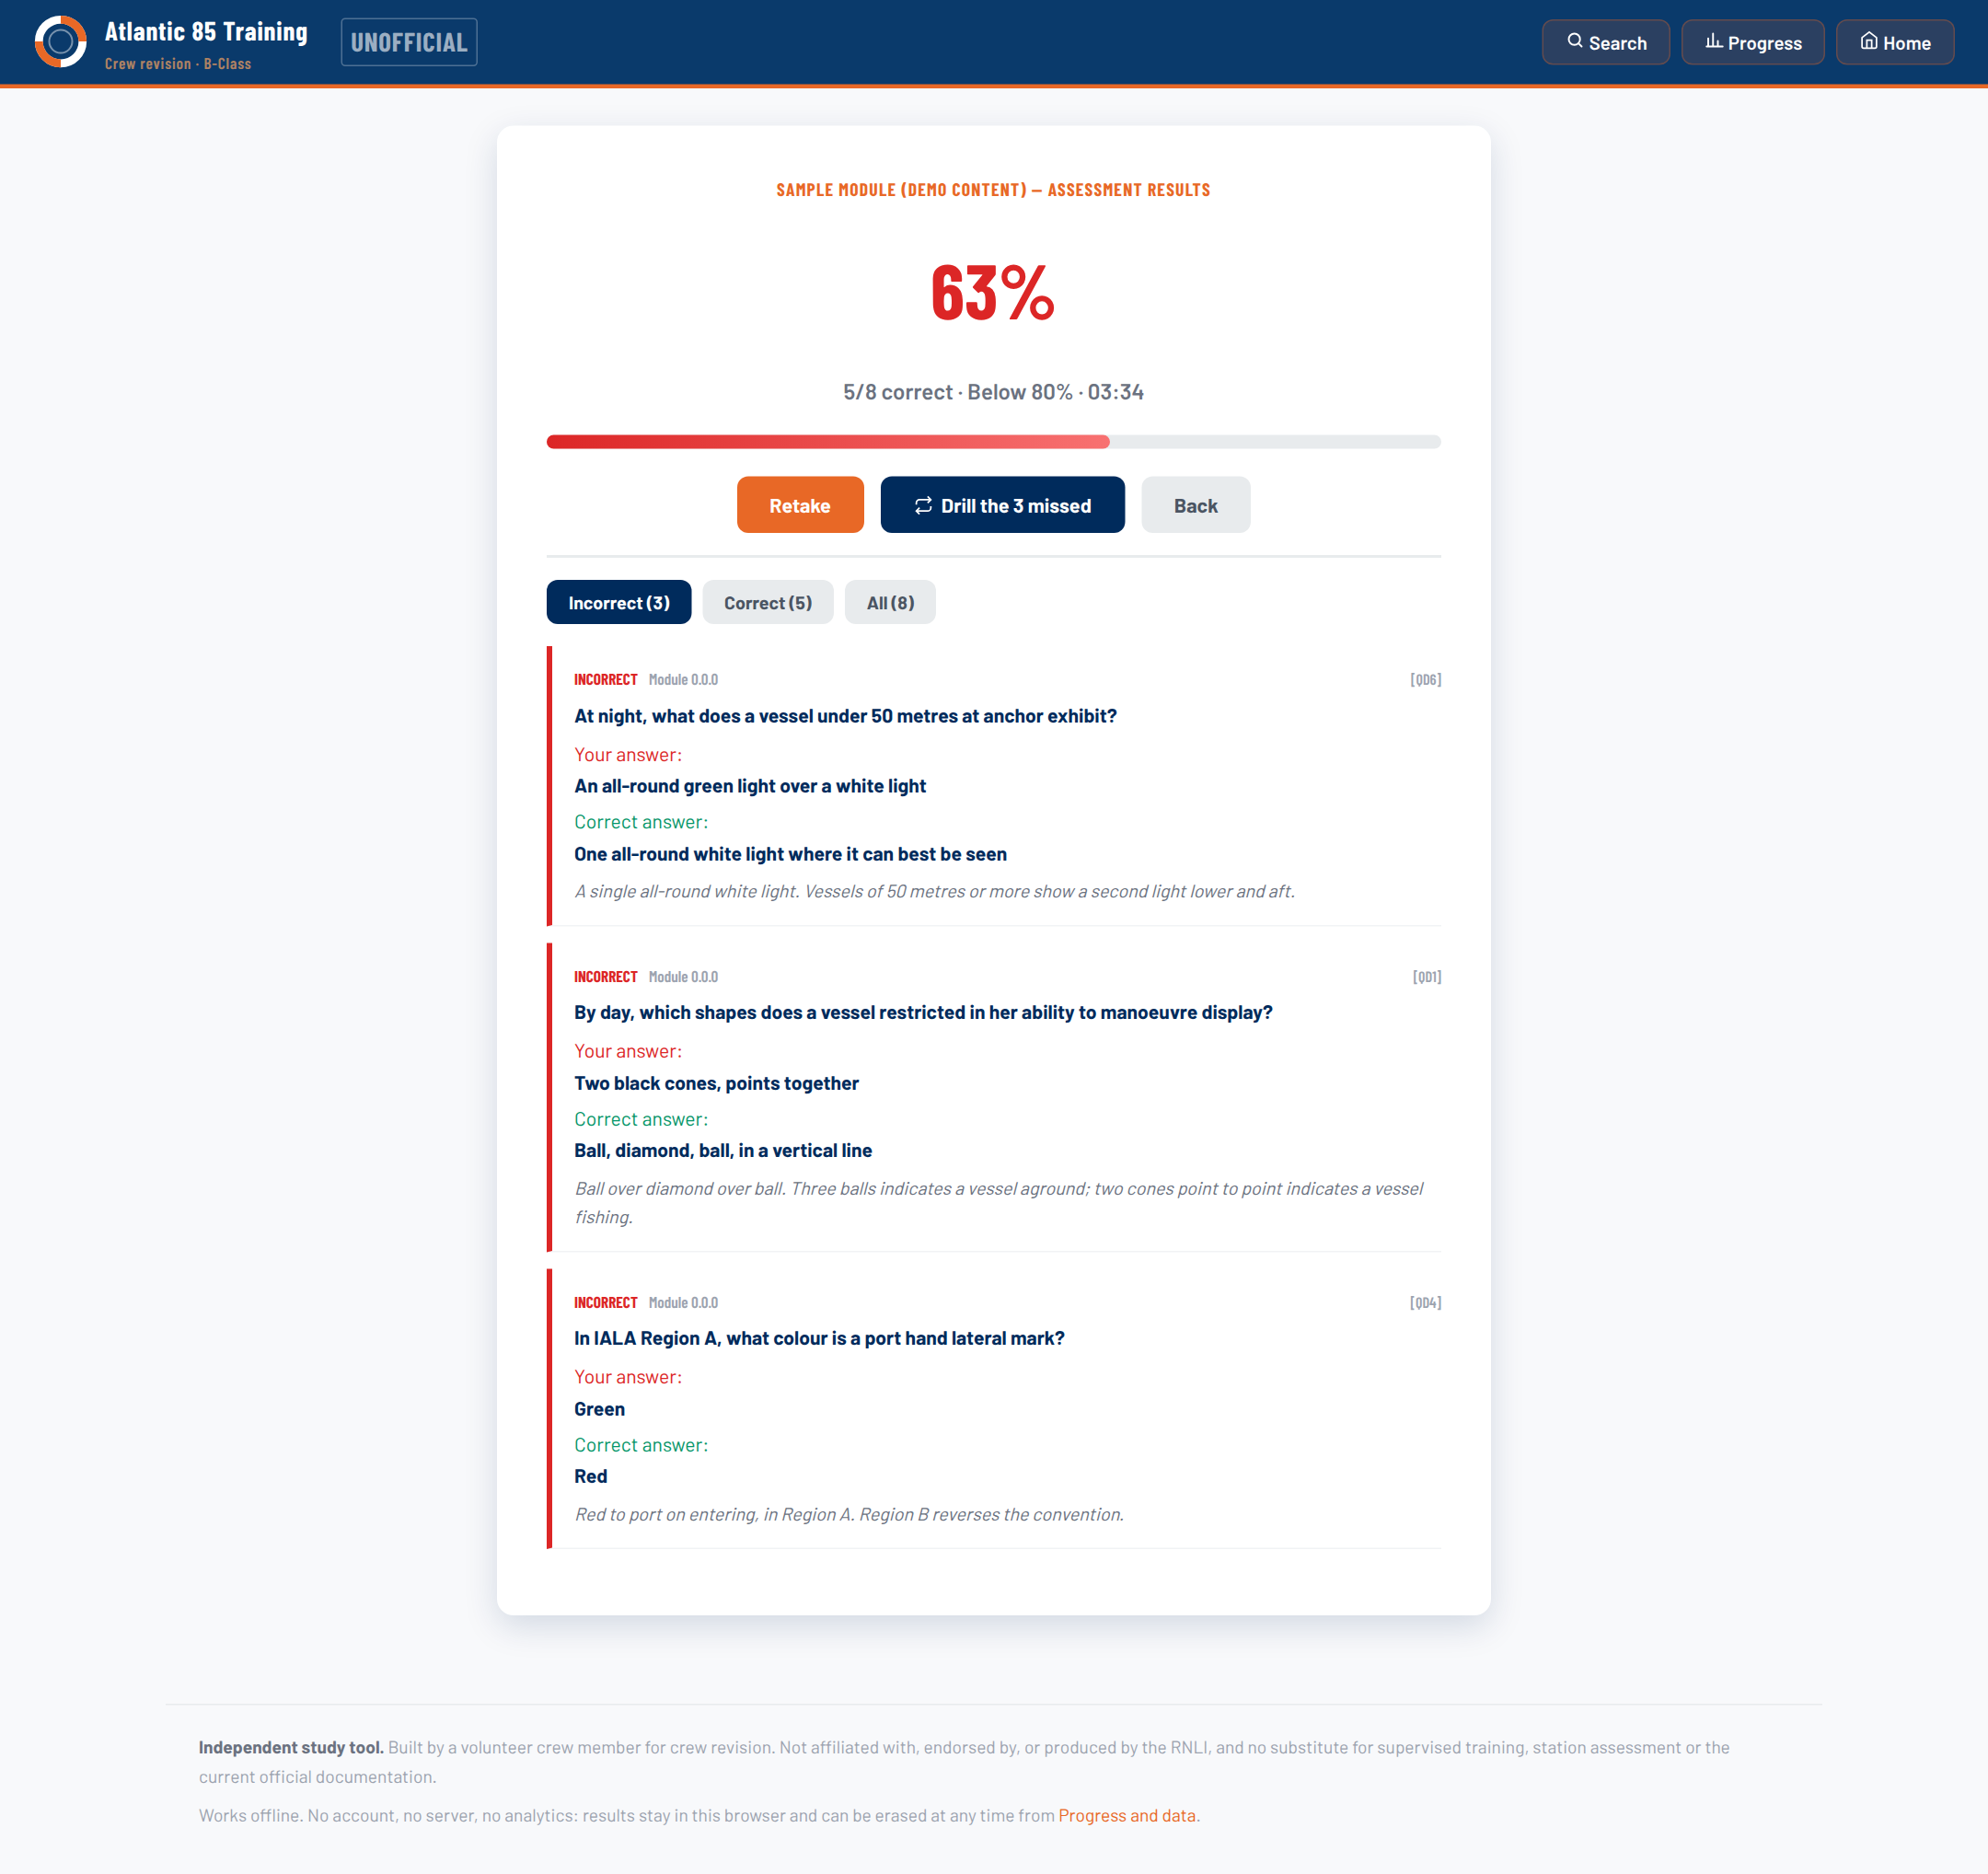The height and width of the screenshot is (1874, 1988).
Task: Open the Progress and data link
Action: [1127, 1815]
